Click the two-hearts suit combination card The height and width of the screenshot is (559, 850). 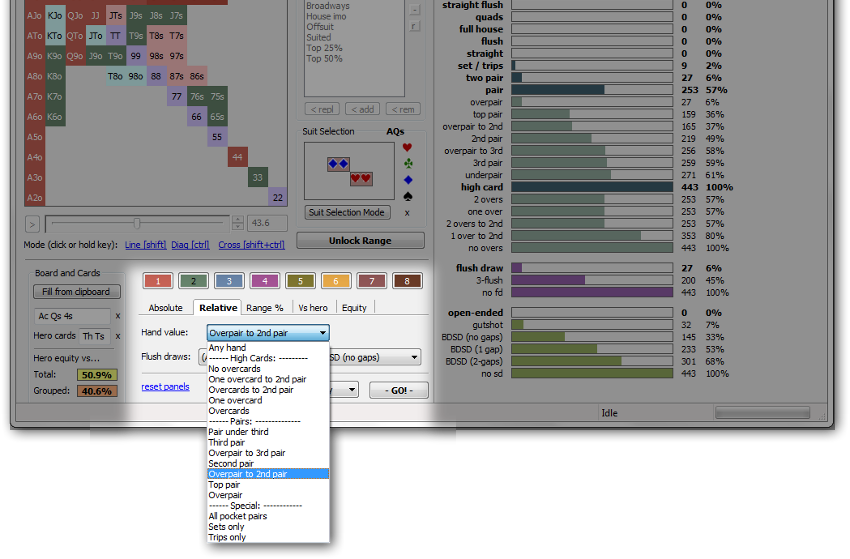[x=361, y=179]
